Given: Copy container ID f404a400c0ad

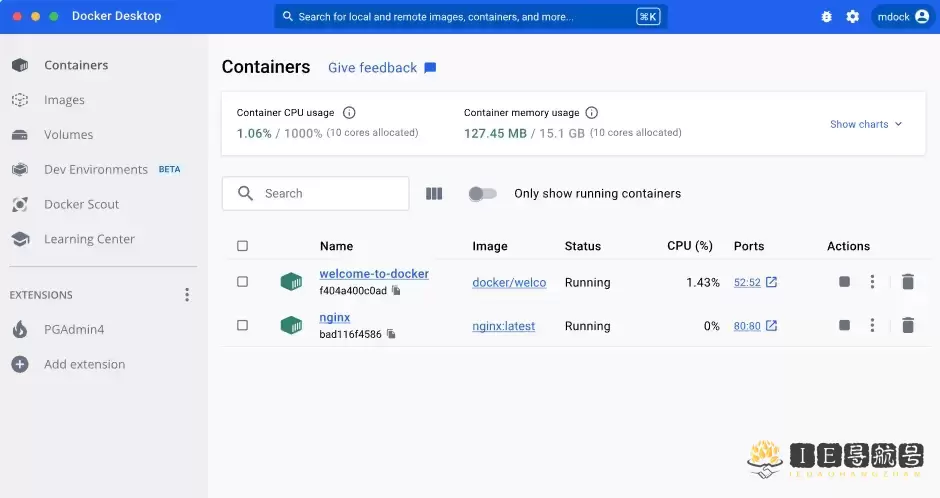Looking at the screenshot, I should click(396, 290).
